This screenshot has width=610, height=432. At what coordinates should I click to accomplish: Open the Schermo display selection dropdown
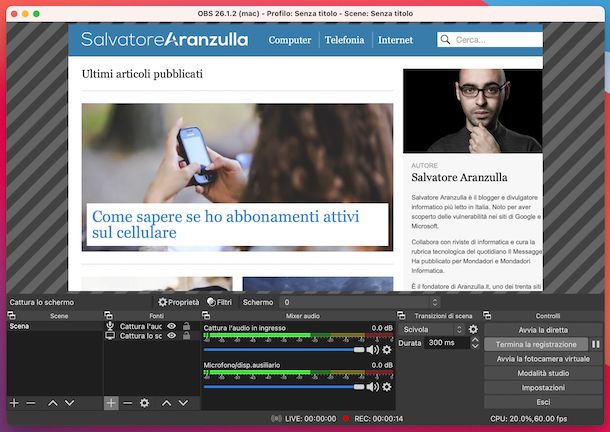click(361, 302)
